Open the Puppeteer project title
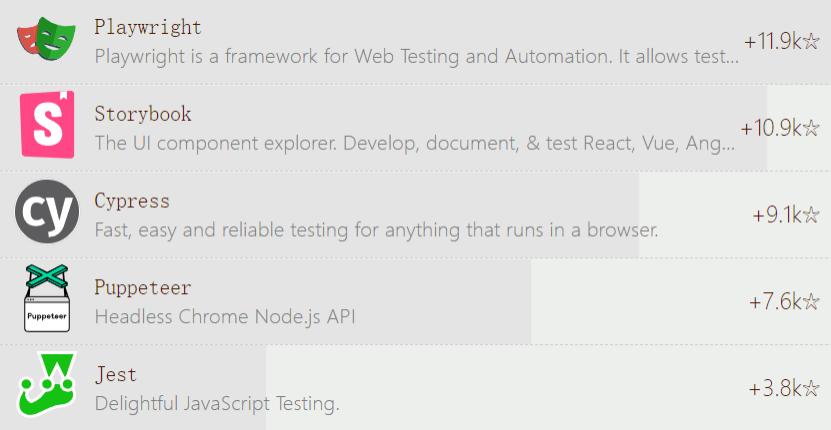 142,288
